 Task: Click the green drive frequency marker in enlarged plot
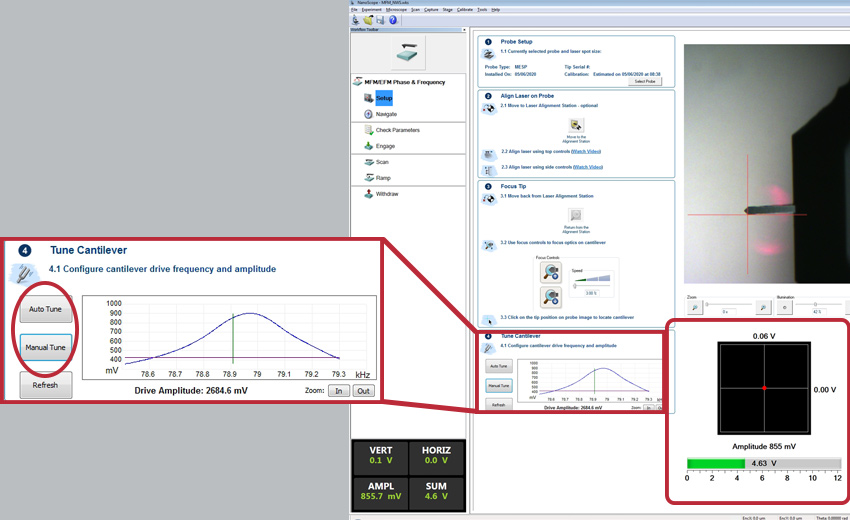pyautogui.click(x=233, y=338)
